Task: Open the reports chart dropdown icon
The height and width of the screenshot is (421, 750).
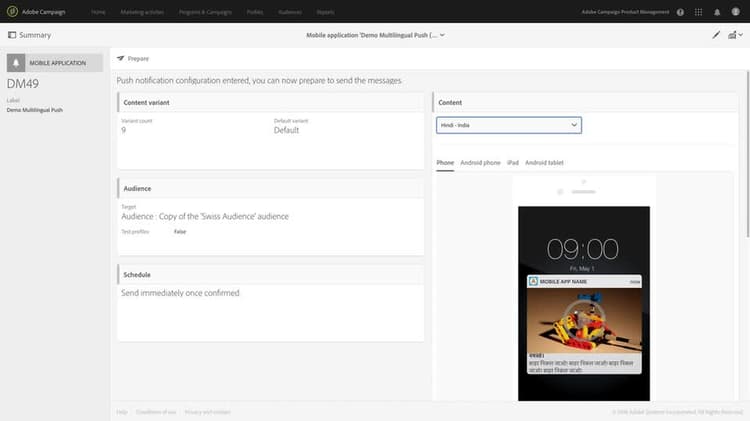Action: (x=735, y=35)
